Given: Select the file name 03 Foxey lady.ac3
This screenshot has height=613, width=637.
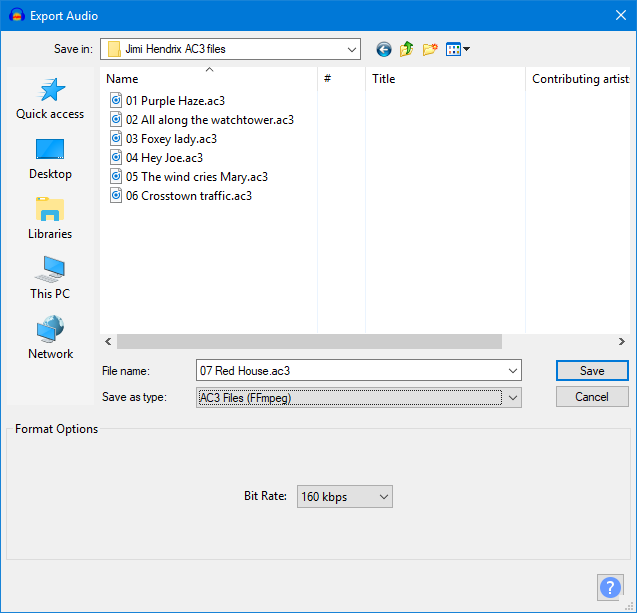Looking at the screenshot, I should [171, 139].
